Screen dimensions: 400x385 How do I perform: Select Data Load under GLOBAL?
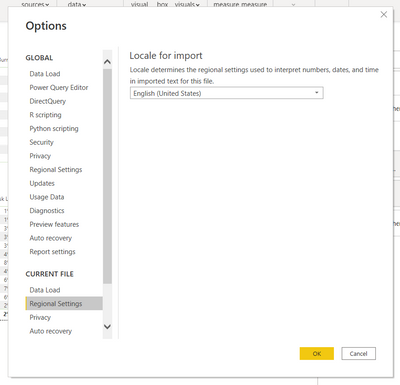(x=45, y=74)
